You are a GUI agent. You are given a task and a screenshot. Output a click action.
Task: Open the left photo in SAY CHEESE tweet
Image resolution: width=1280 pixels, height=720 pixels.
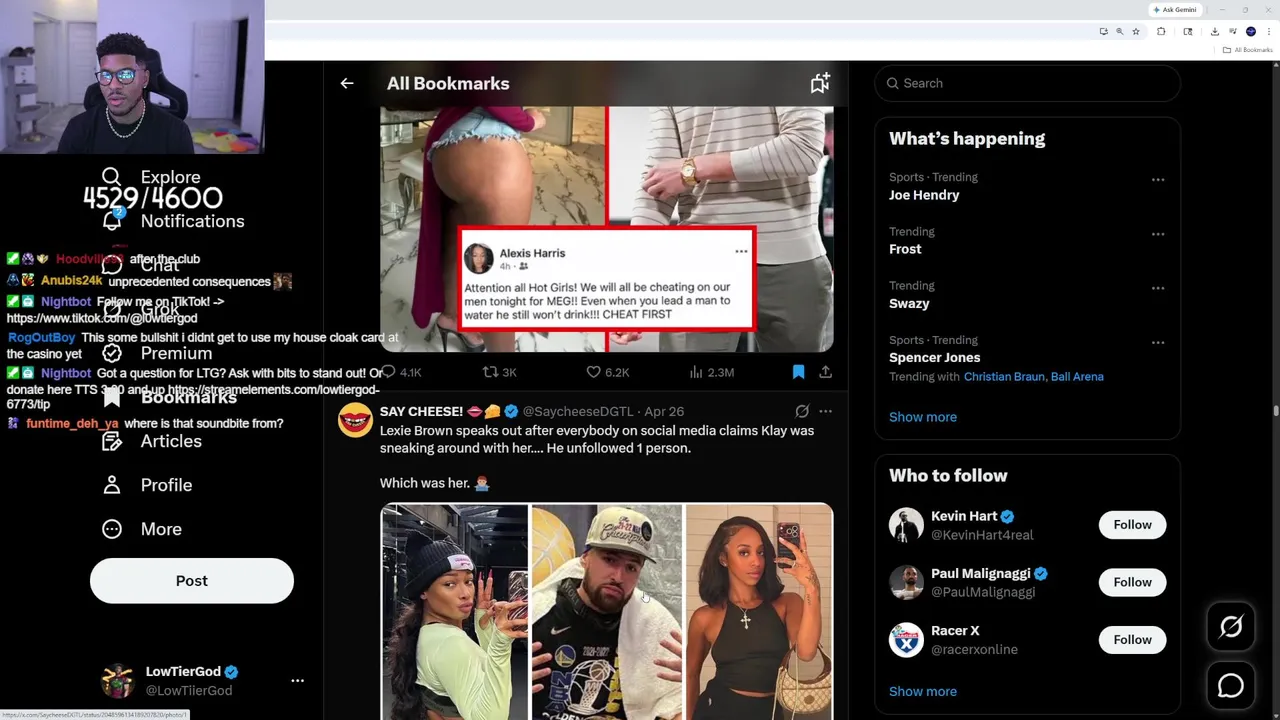click(x=454, y=612)
